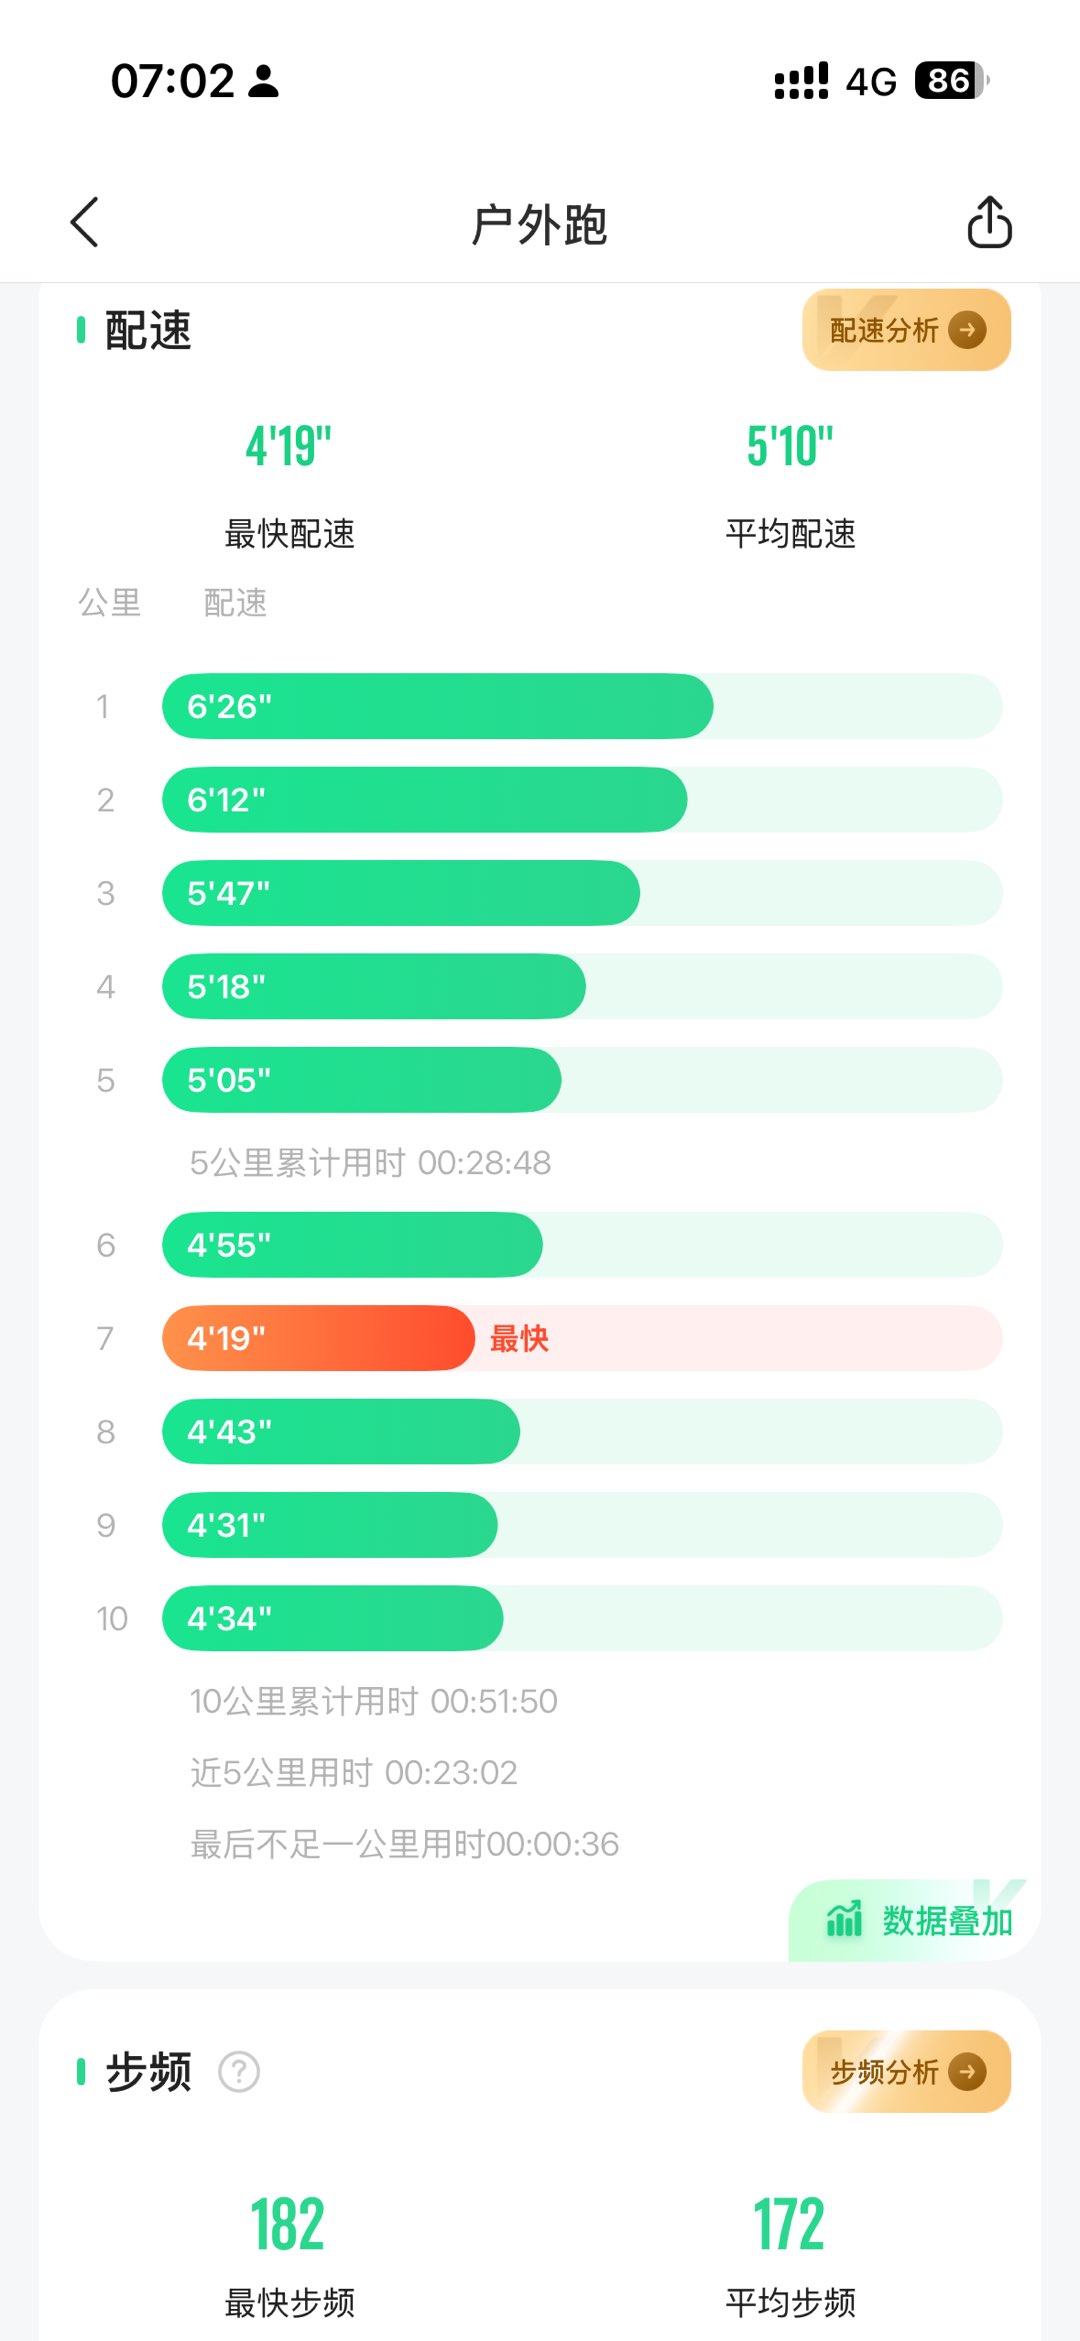Viewport: 1080px width, 2341px height.
Task: Tap the 最快 fastest label
Action: [519, 1338]
